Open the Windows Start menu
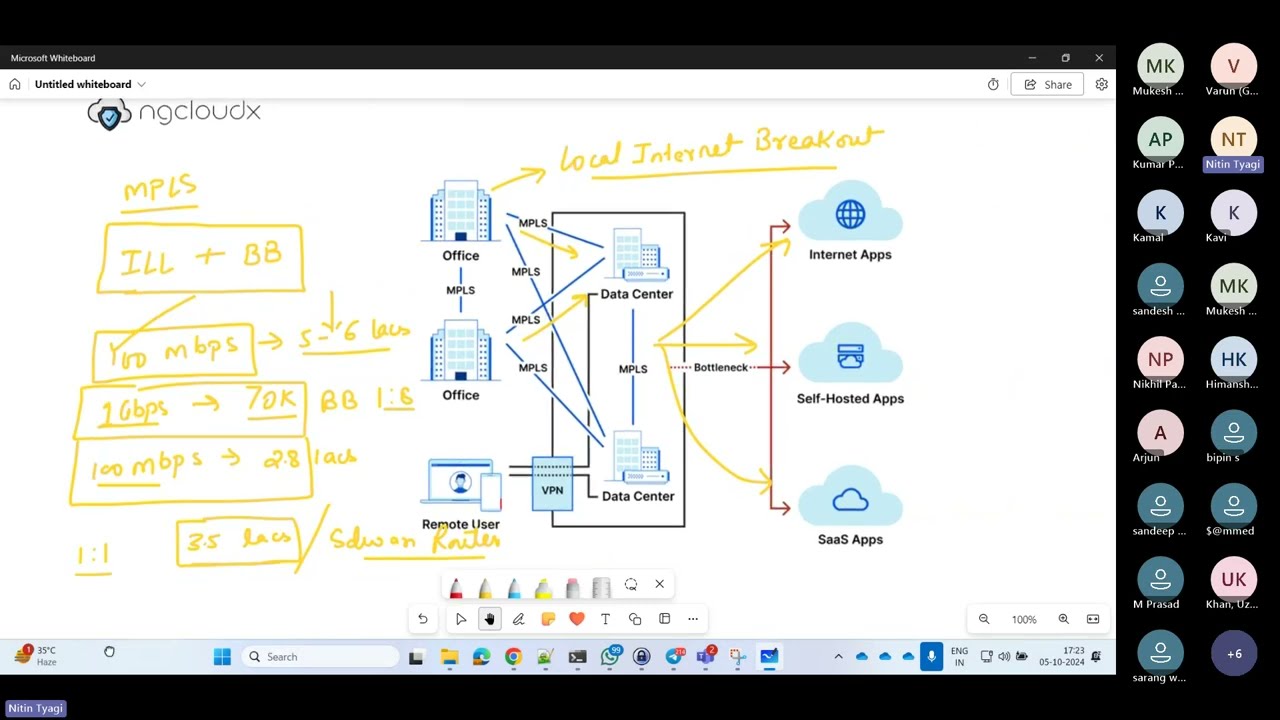 (x=222, y=657)
